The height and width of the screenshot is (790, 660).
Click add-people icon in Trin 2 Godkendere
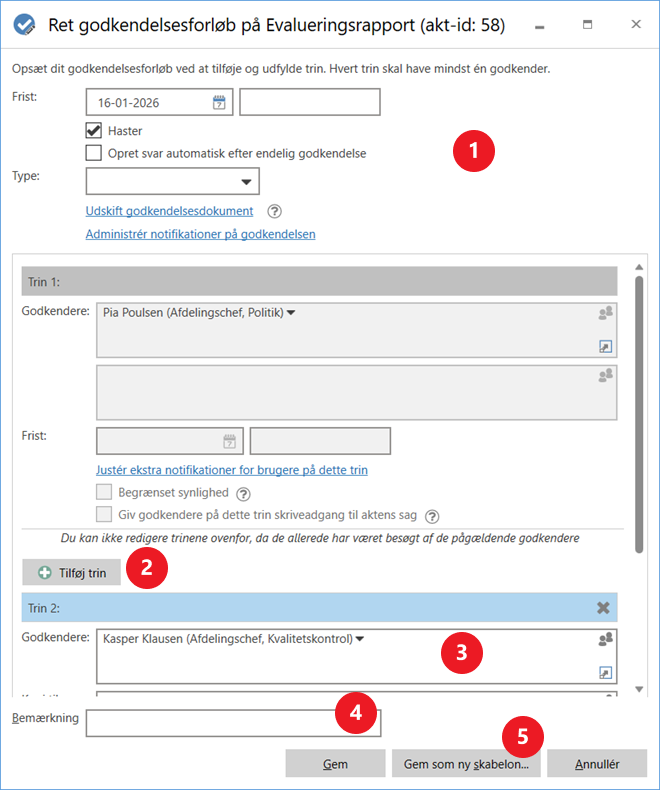(605, 638)
